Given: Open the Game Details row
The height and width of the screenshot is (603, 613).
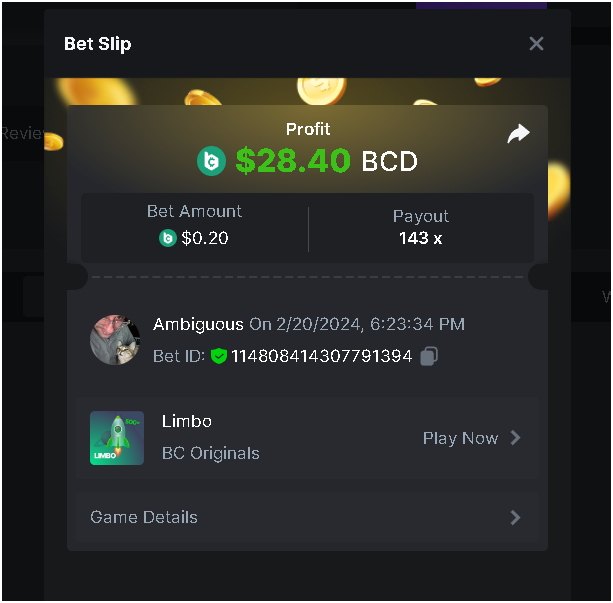Looking at the screenshot, I should click(x=307, y=517).
